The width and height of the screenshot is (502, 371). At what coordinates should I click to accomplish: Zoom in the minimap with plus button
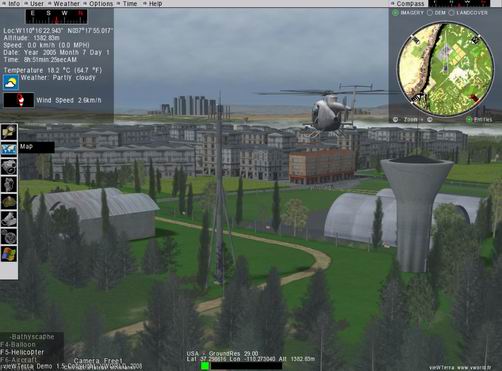430,120
